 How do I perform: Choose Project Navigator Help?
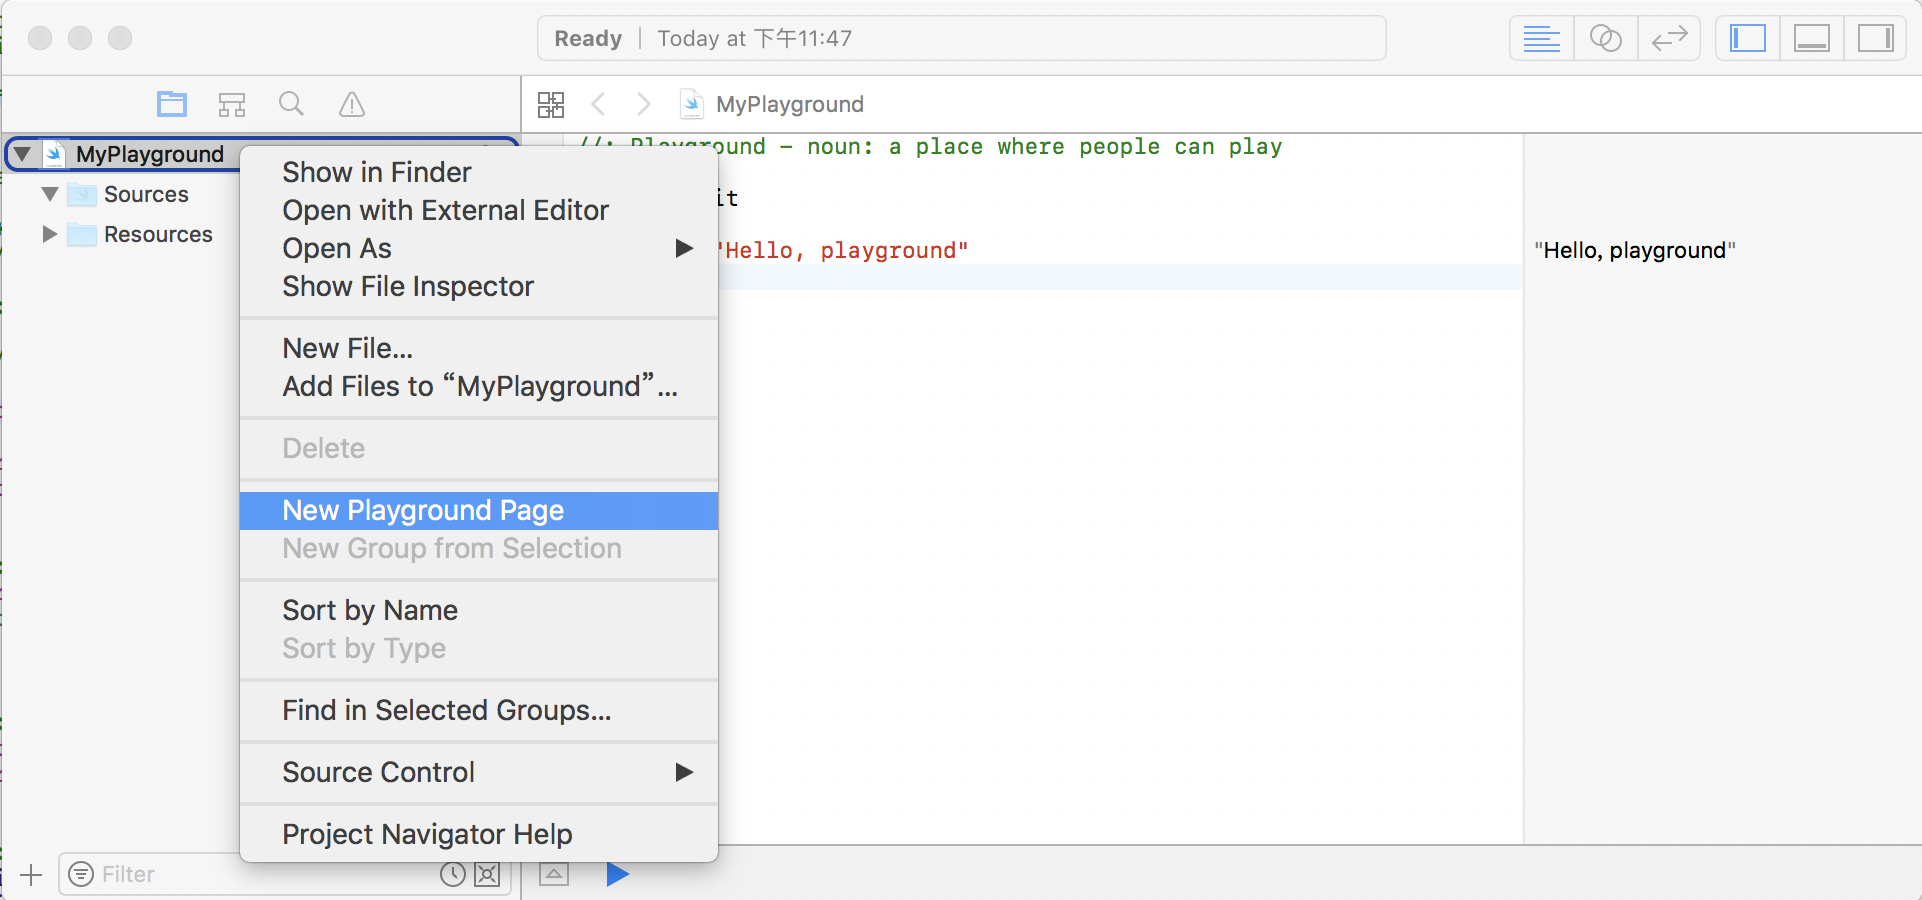click(x=479, y=834)
